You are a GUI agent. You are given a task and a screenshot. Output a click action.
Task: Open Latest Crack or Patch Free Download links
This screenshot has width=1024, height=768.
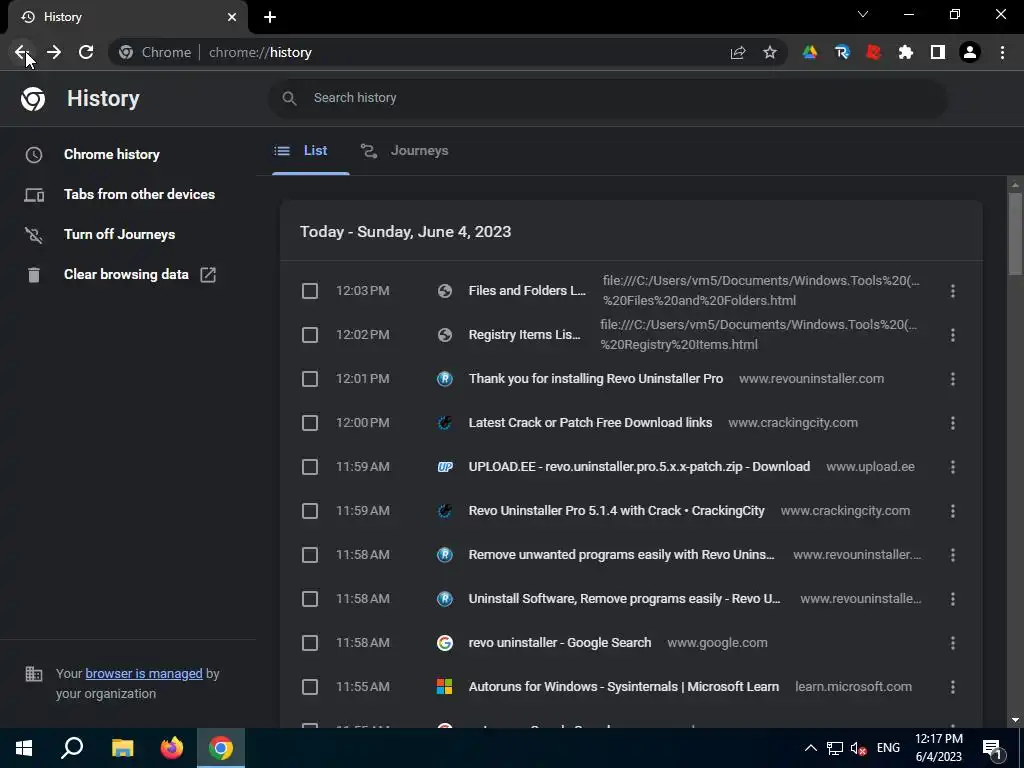point(590,423)
